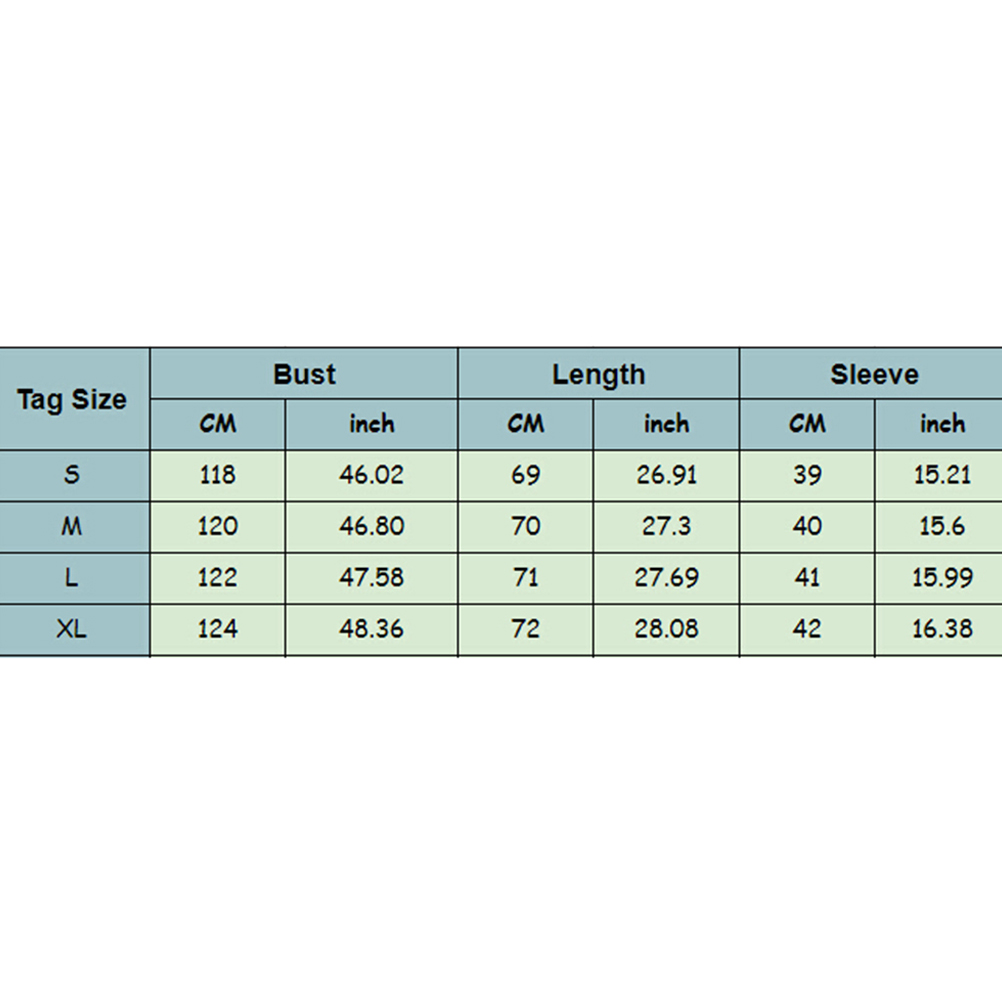1002x1002 pixels.
Task: Click the Tag Size header cell
Action: pyautogui.click(x=73, y=400)
